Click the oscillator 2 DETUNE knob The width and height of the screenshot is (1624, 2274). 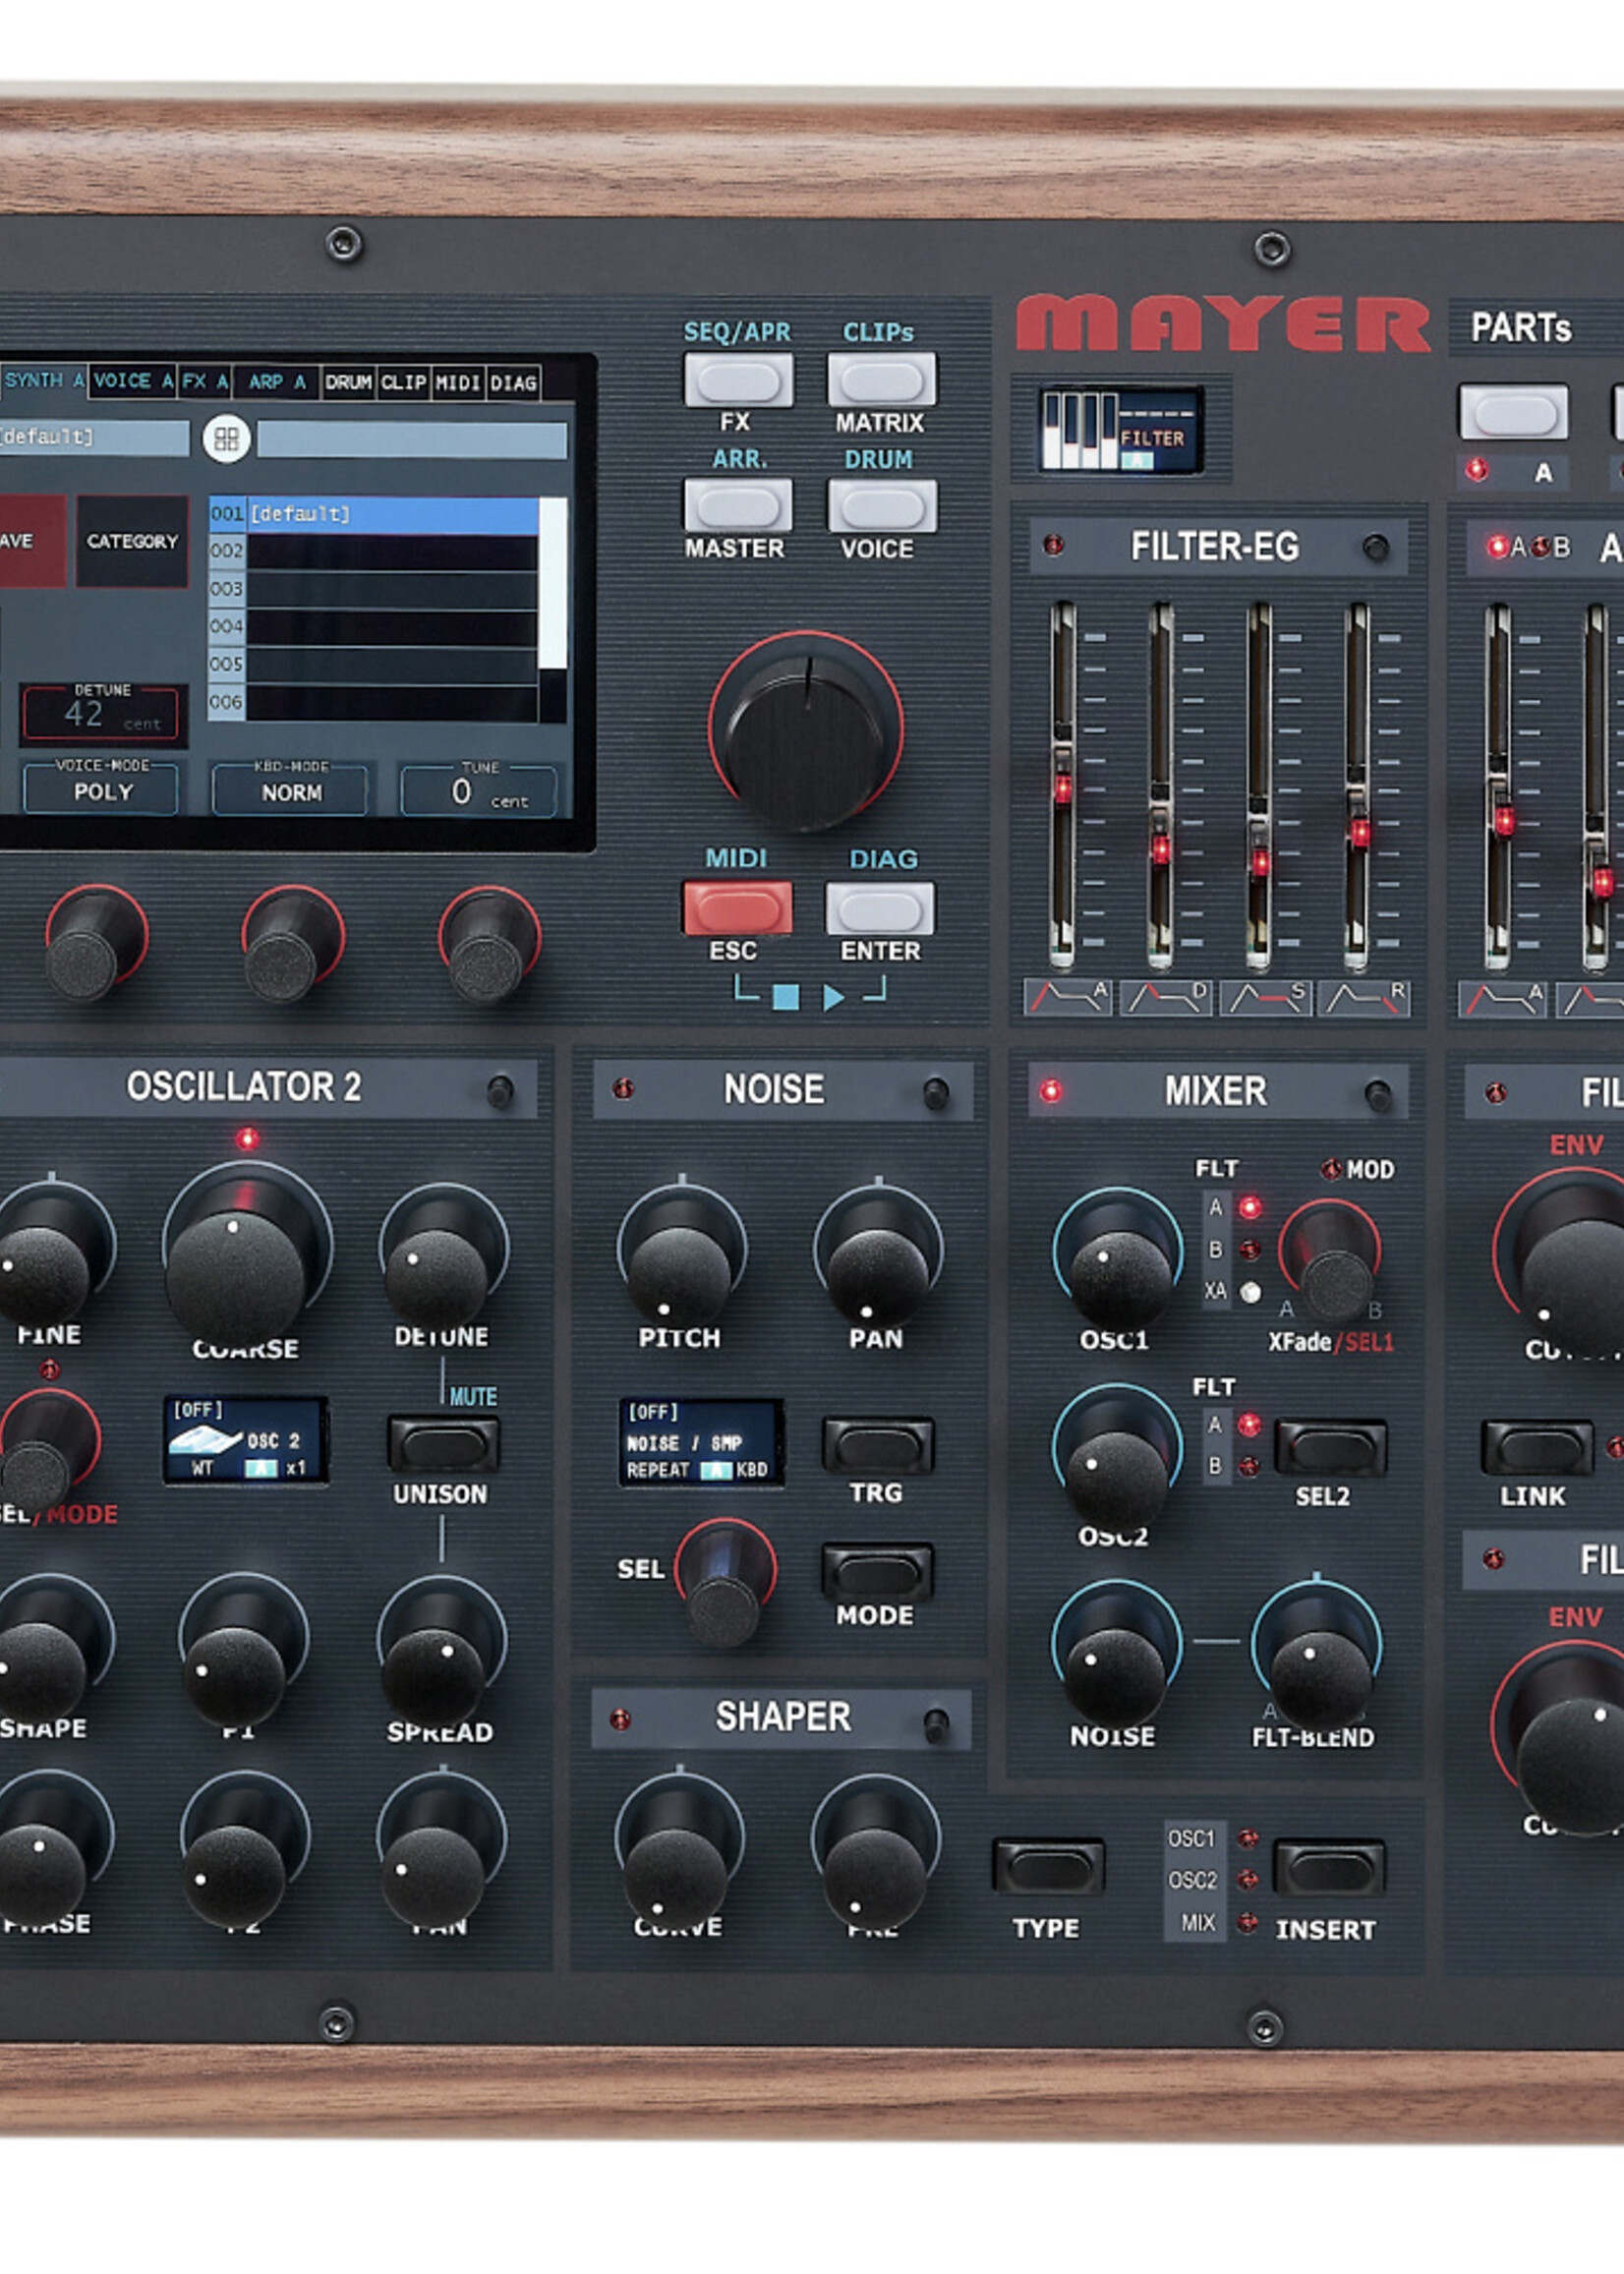pos(441,1258)
